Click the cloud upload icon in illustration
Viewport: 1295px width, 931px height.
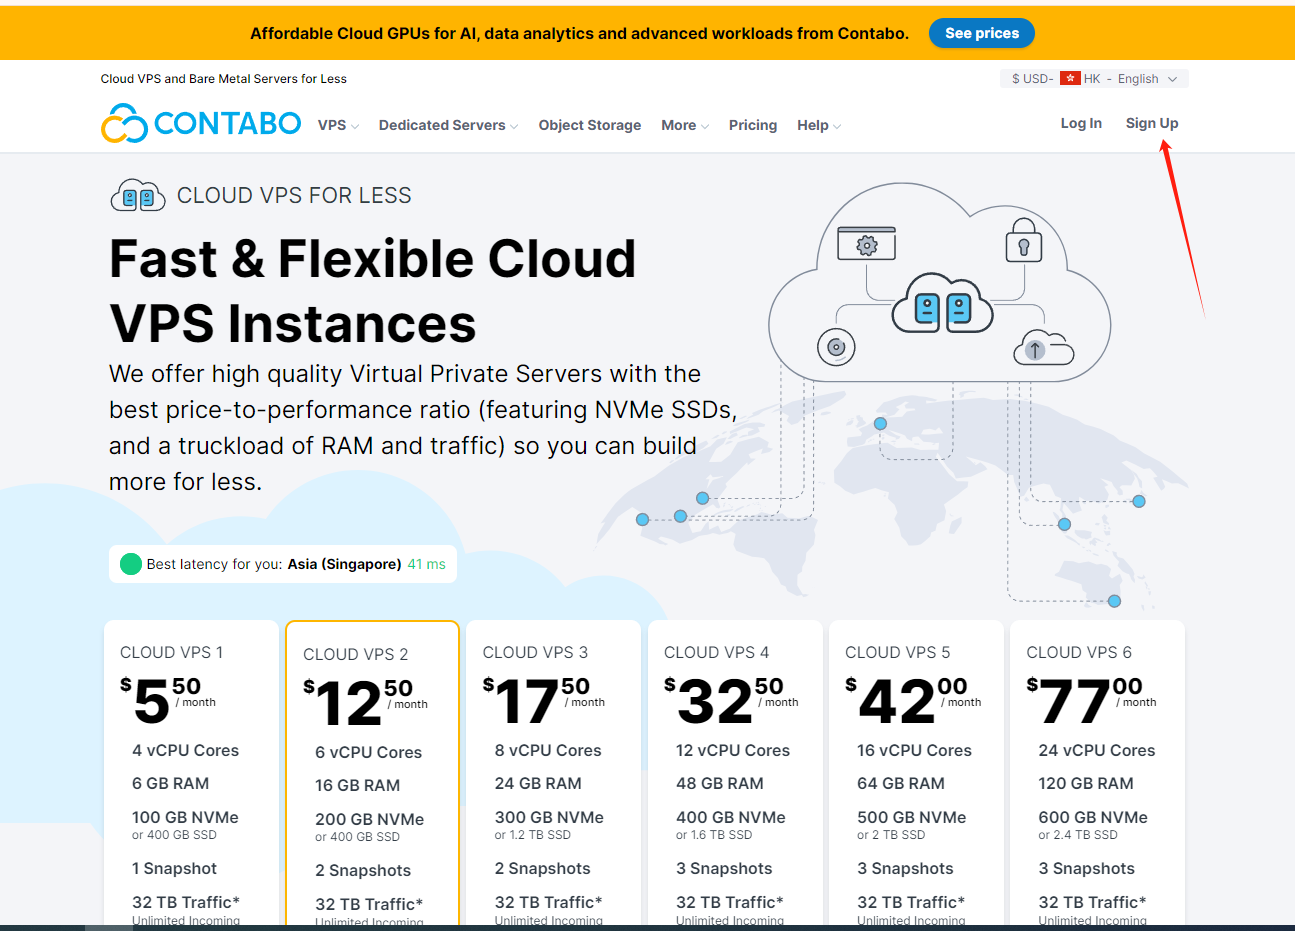click(1043, 347)
